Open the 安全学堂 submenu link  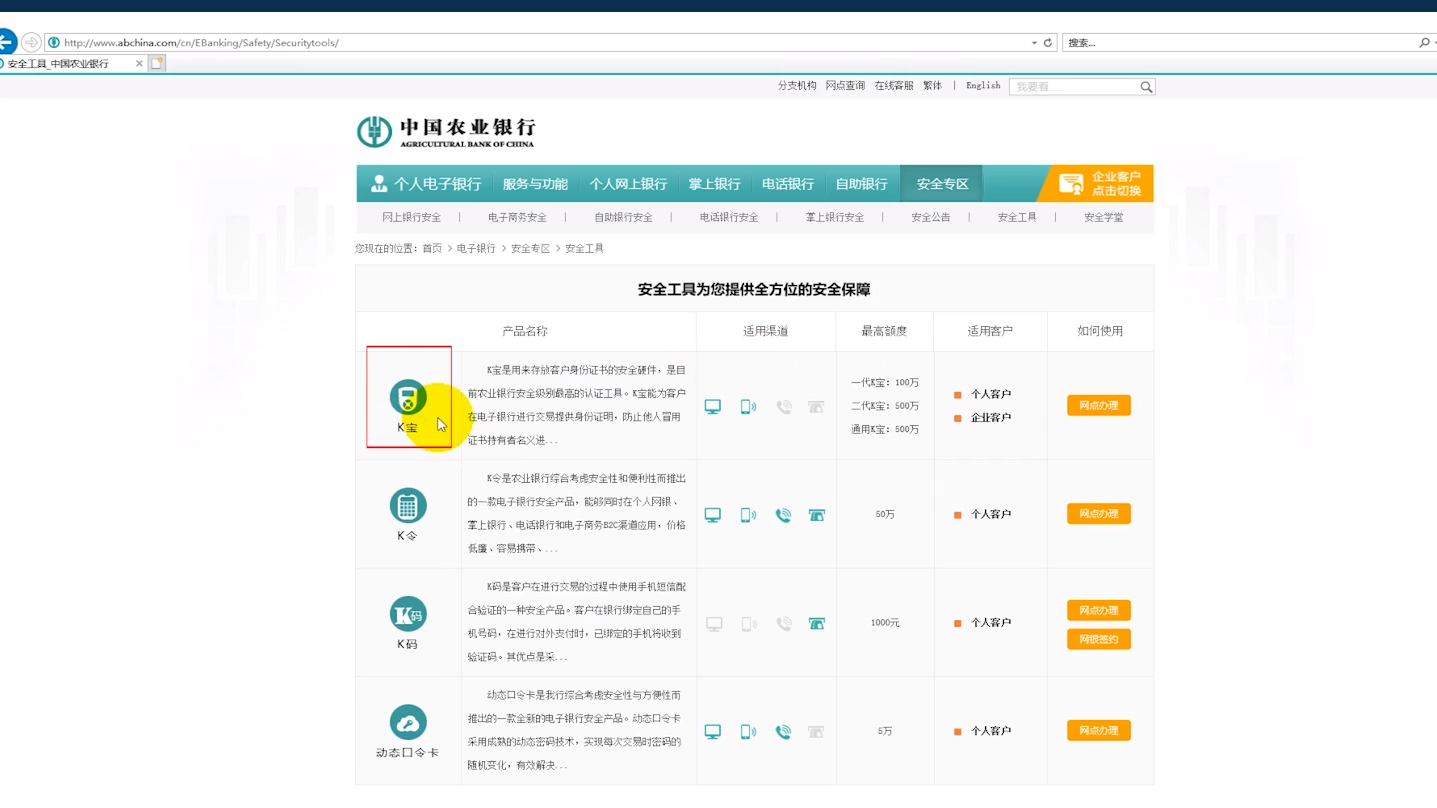(1104, 217)
